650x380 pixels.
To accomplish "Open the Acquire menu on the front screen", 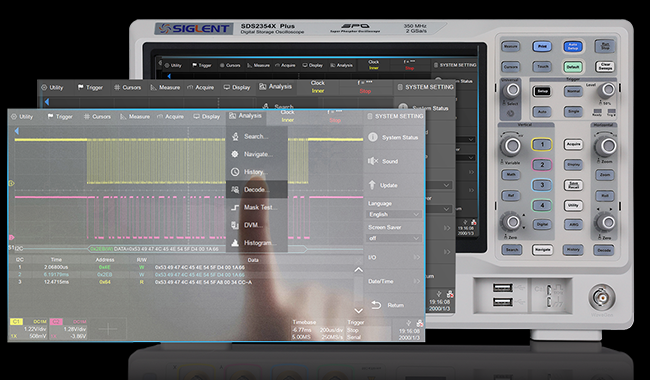I will (170, 117).
